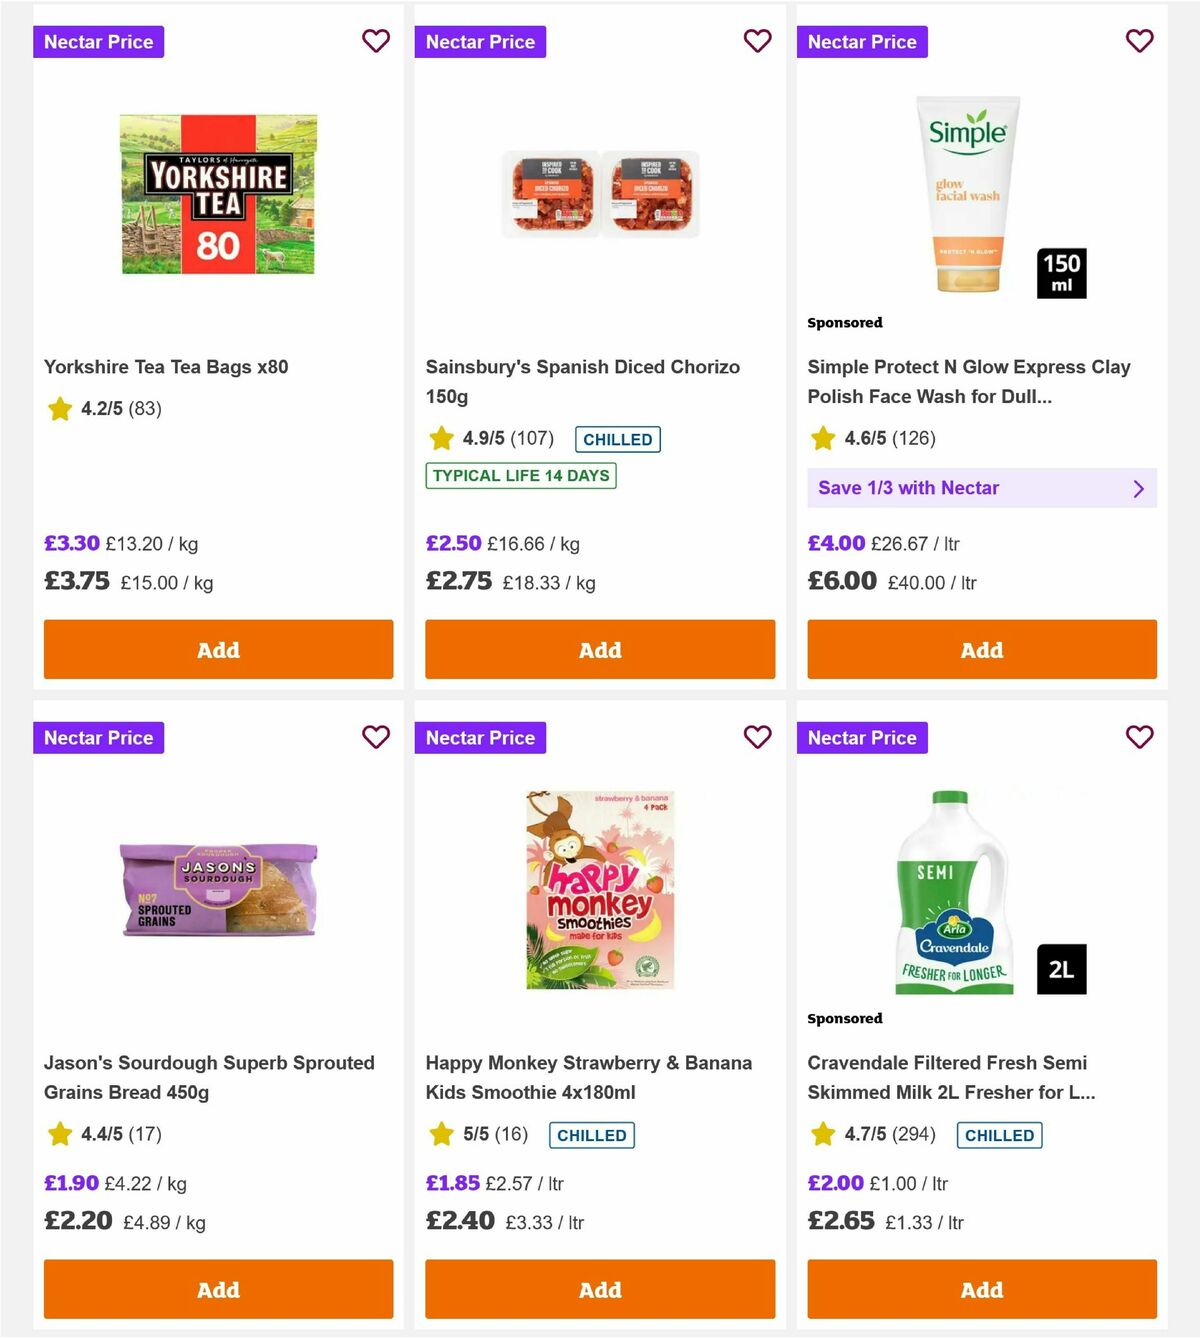Image resolution: width=1200 pixels, height=1339 pixels.
Task: Click the star icon on Cravendale milk
Action: (823, 1134)
